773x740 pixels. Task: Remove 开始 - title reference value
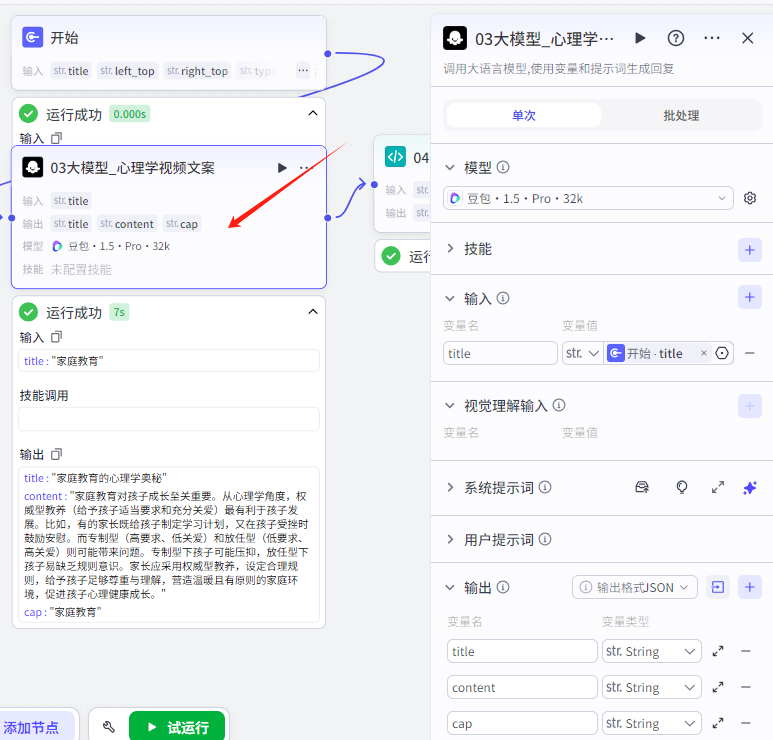click(x=703, y=353)
